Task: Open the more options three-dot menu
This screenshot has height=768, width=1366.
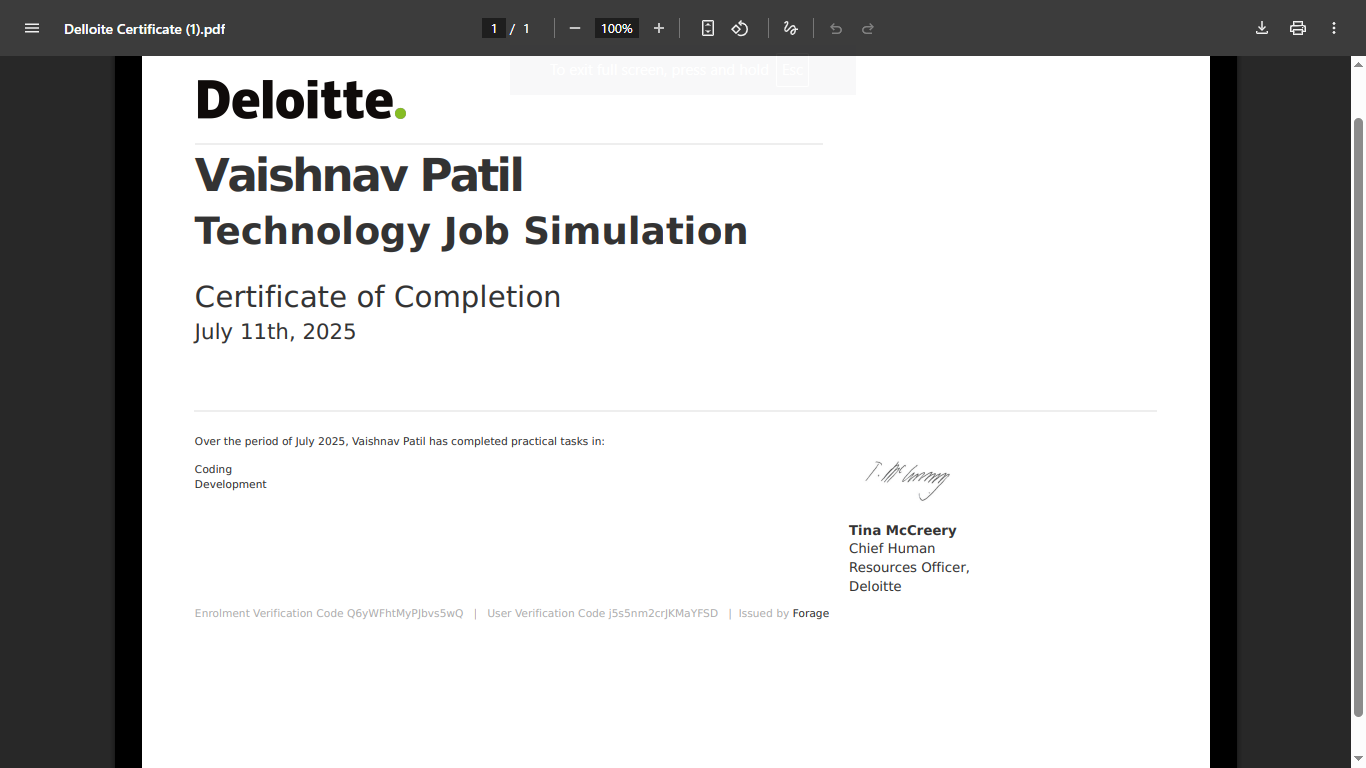Action: click(x=1334, y=28)
